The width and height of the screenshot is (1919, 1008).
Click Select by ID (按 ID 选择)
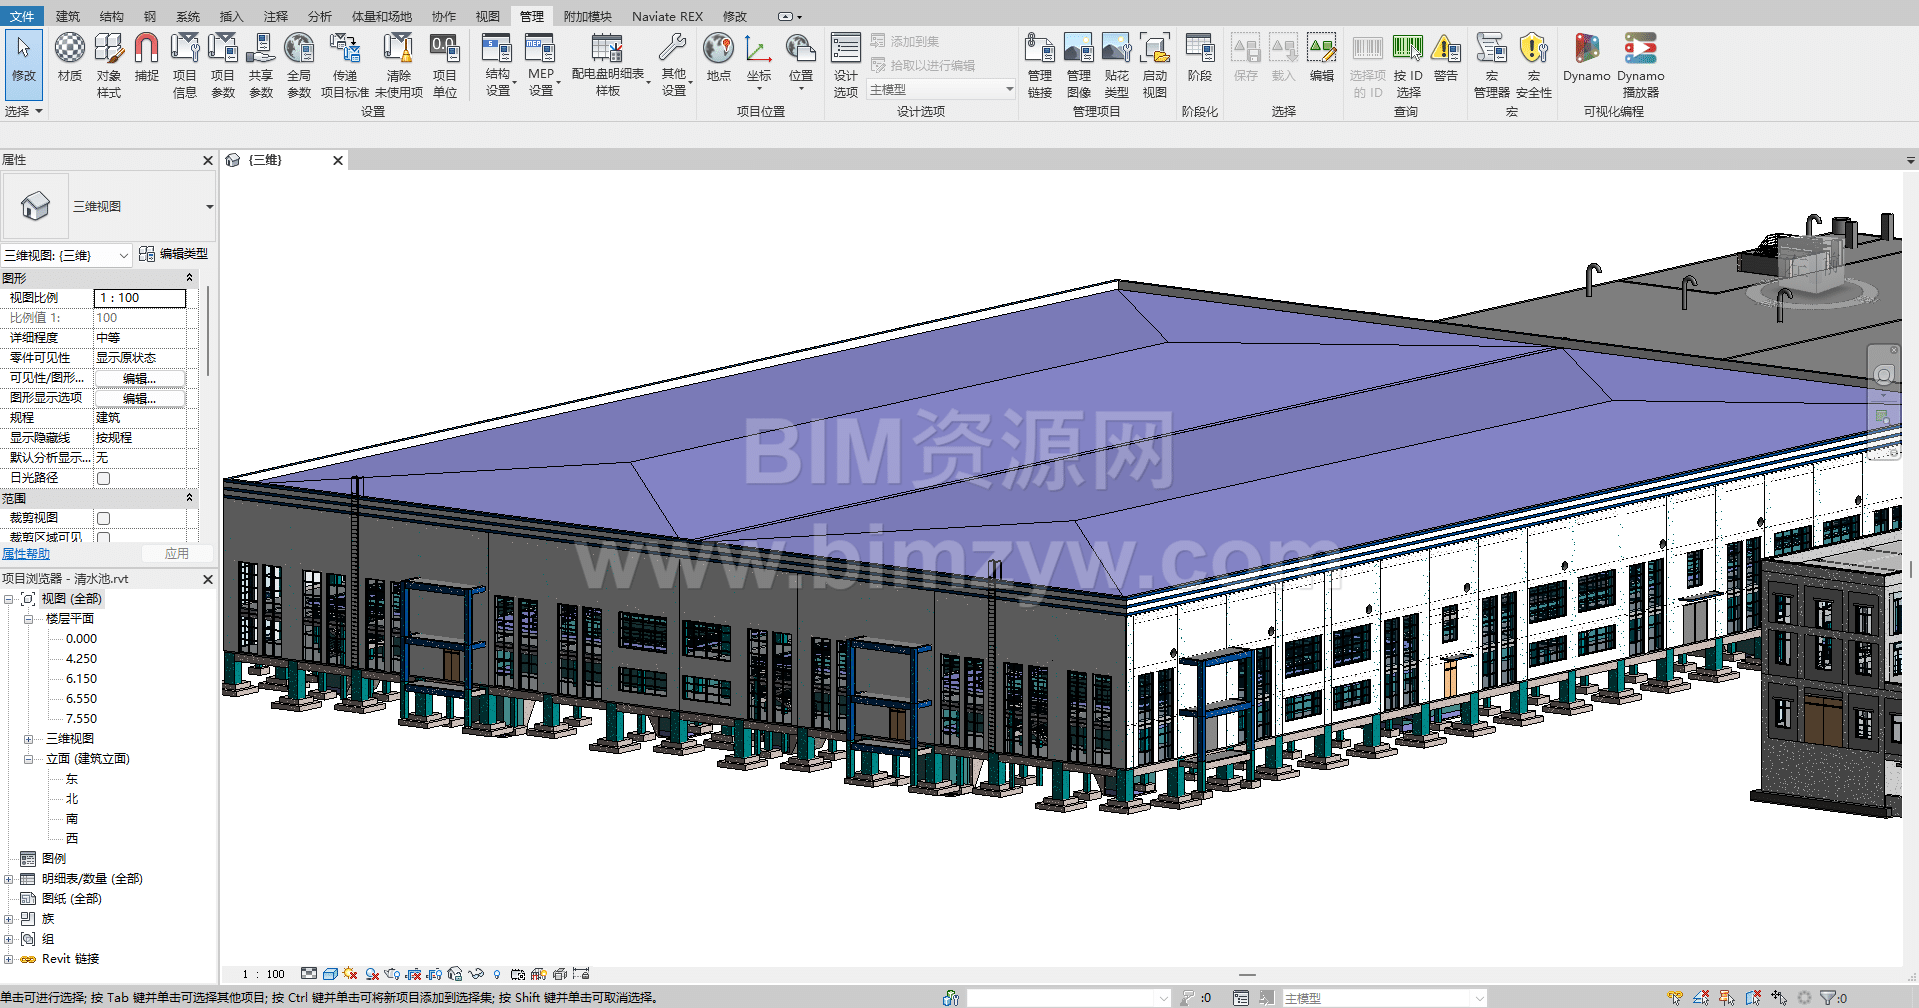click(1408, 65)
